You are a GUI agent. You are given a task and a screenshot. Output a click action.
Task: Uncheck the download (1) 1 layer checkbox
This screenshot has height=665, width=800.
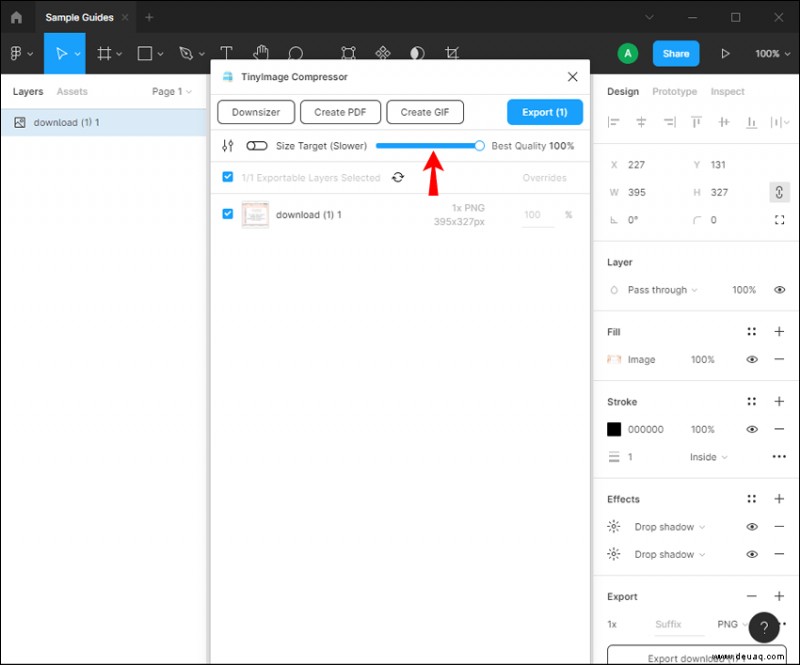tap(226, 214)
